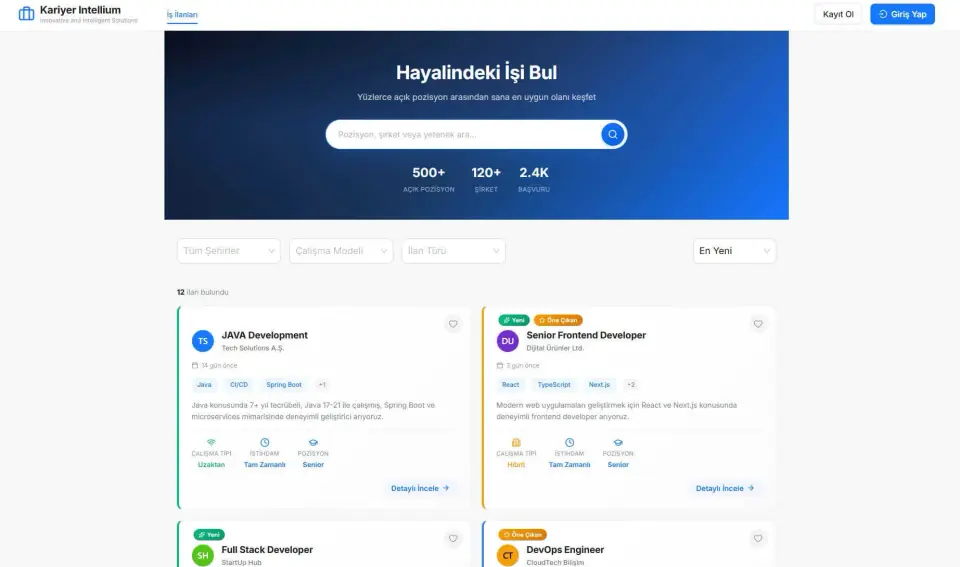
Task: Open the Tüm Şehirler city dropdown
Action: pos(229,251)
